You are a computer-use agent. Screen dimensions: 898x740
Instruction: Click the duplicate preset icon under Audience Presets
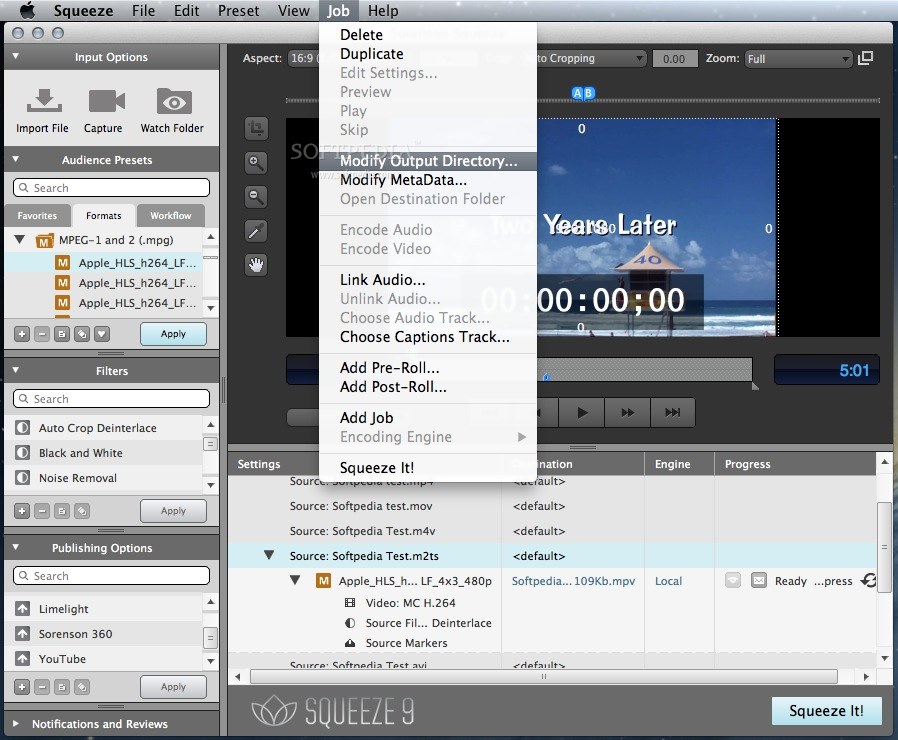pyautogui.click(x=82, y=334)
